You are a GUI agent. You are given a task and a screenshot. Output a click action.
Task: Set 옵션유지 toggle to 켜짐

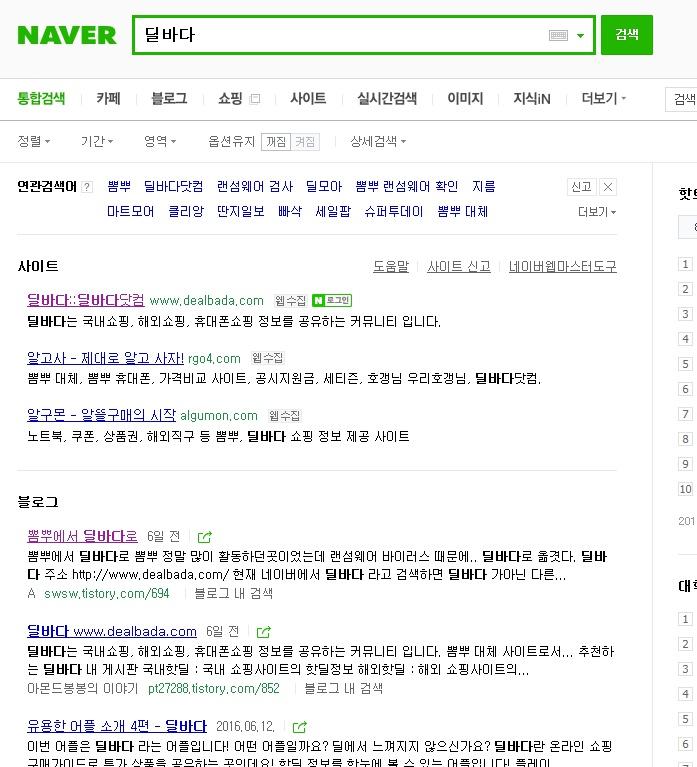click(x=305, y=142)
